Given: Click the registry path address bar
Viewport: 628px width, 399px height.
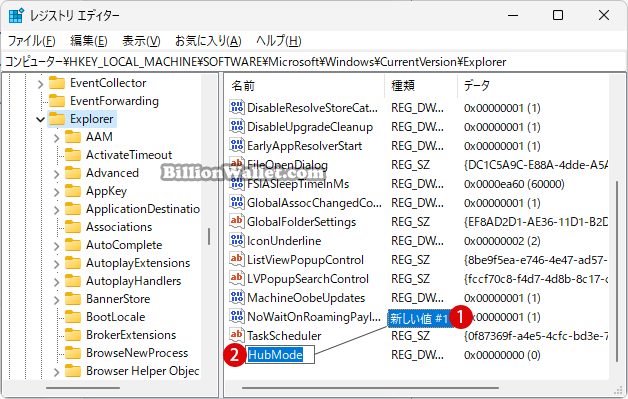Looking at the screenshot, I should (x=314, y=62).
